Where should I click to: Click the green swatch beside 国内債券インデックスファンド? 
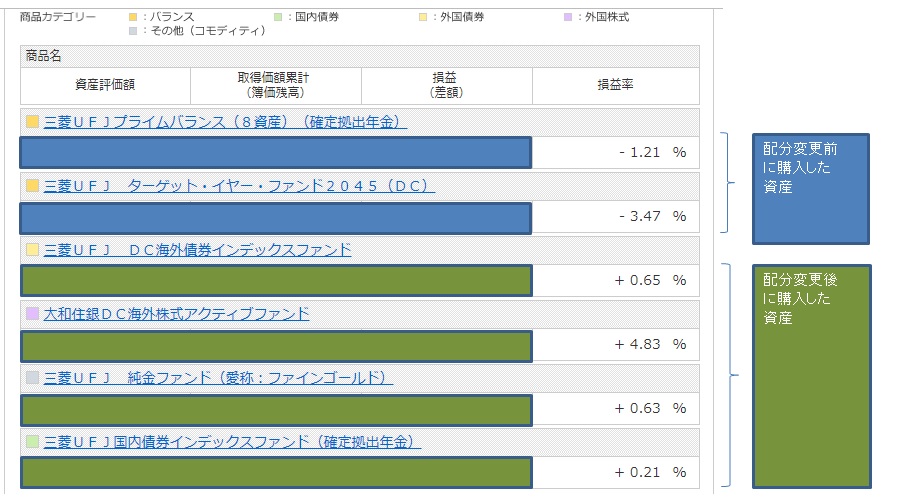click(x=33, y=442)
